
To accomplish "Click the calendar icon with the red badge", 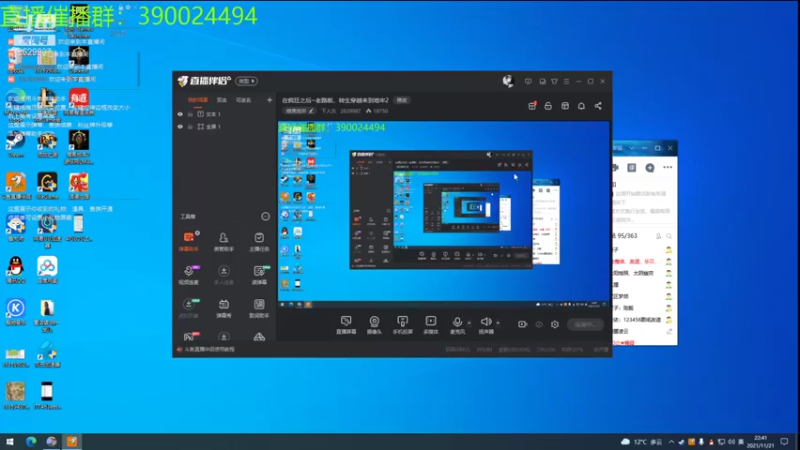I will 532,106.
